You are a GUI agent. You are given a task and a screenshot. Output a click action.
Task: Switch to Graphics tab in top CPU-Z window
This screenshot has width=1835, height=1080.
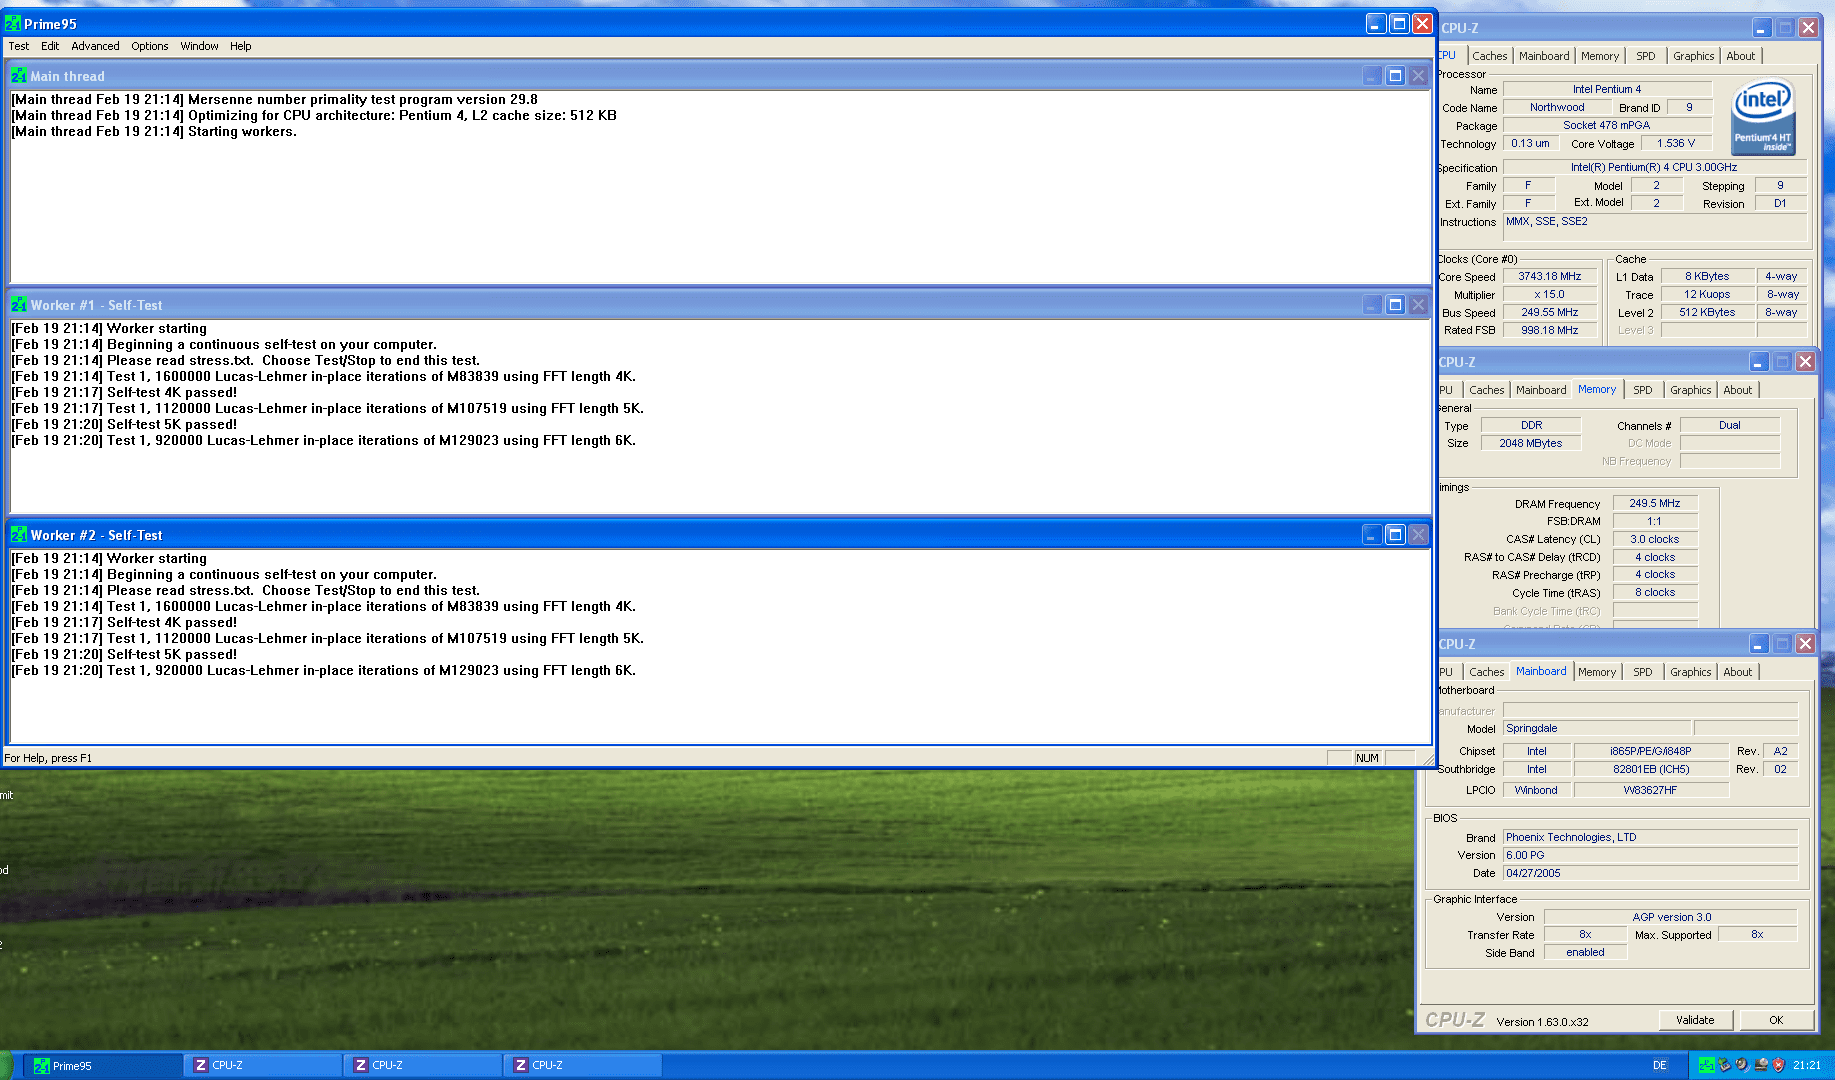[x=1693, y=56]
